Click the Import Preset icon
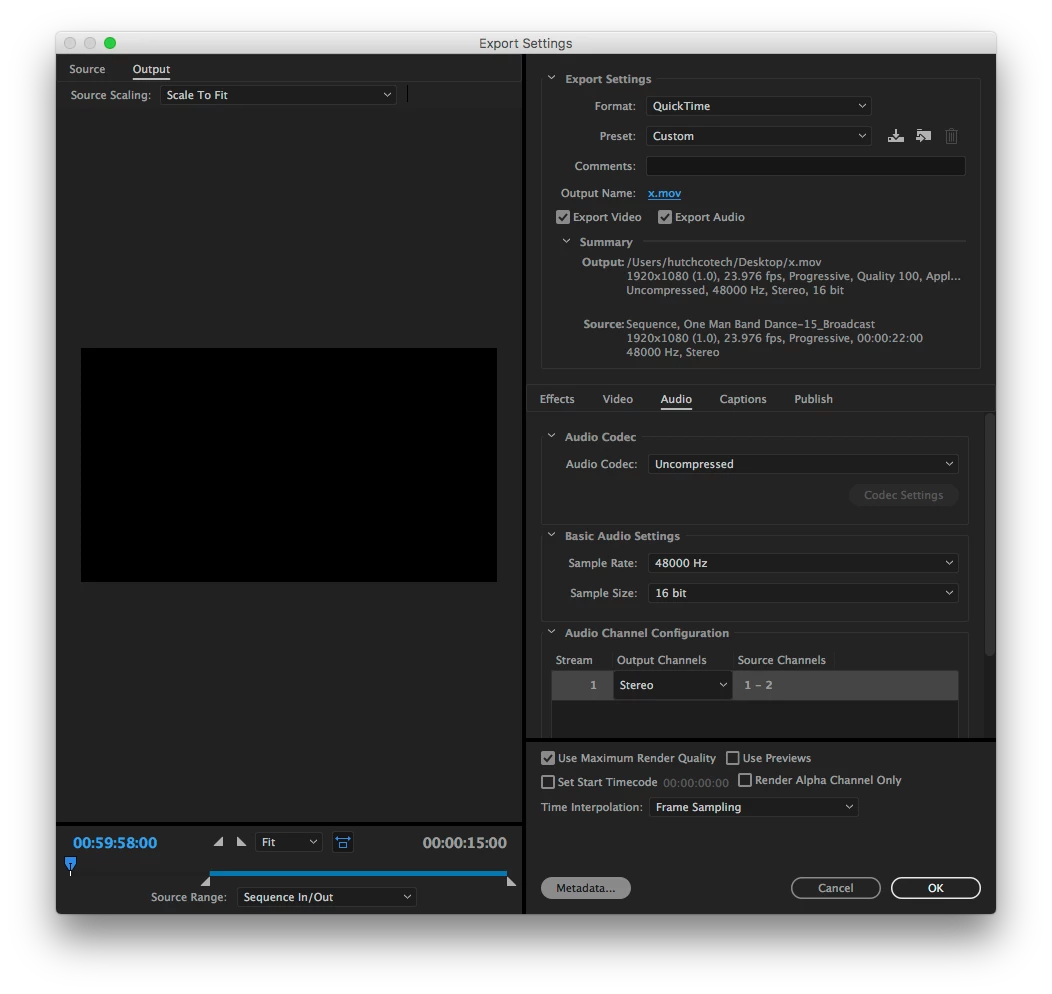Screen dimensions: 1052x994 coord(923,136)
